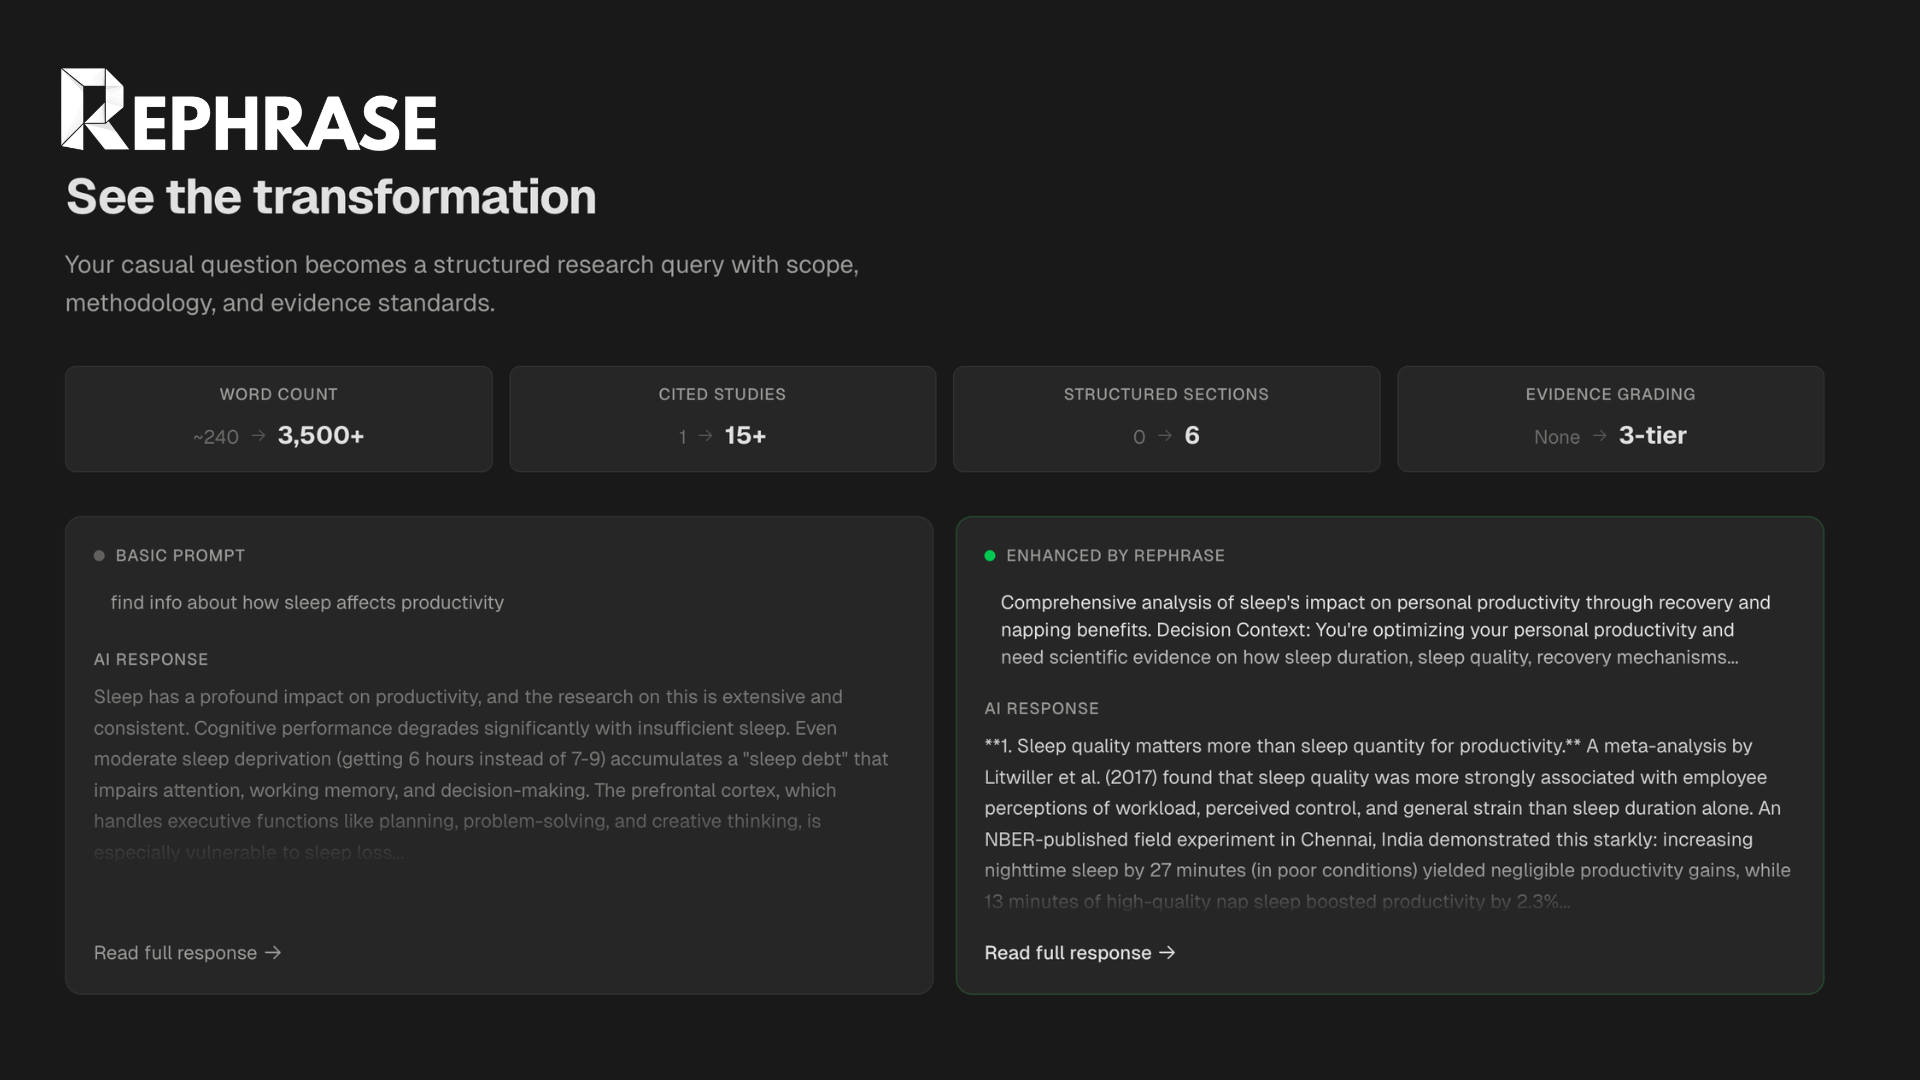Open the right Read full response link

[x=1067, y=953]
